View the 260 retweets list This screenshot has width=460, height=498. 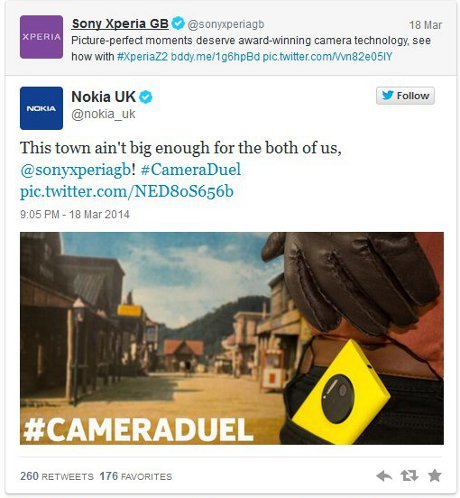[57, 476]
